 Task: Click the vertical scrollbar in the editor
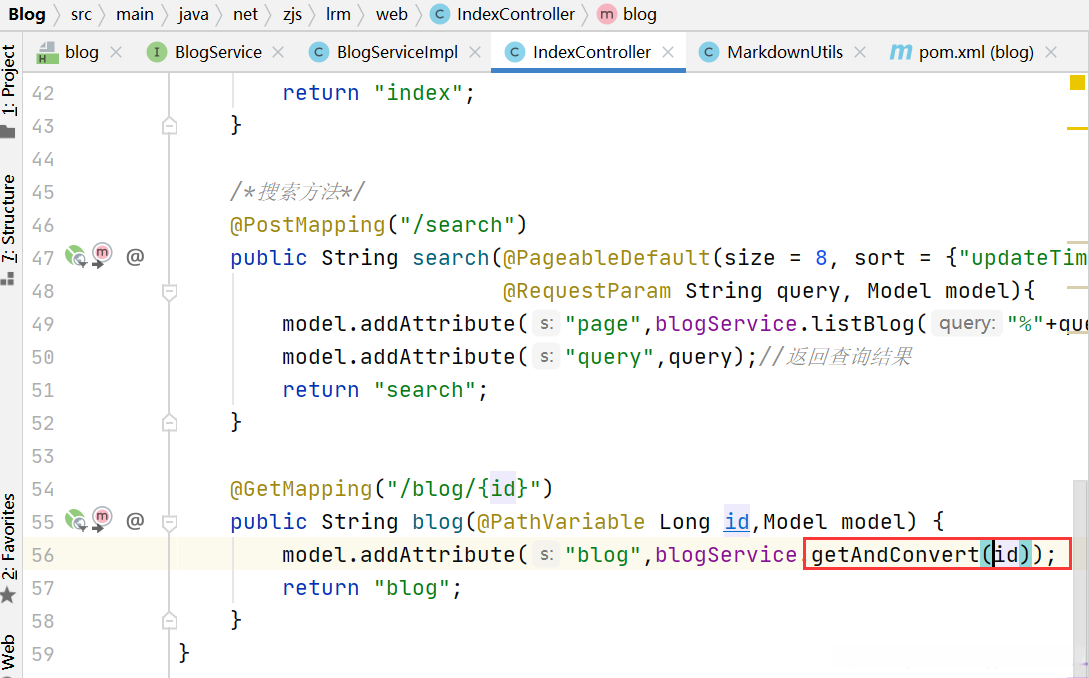(1080, 577)
